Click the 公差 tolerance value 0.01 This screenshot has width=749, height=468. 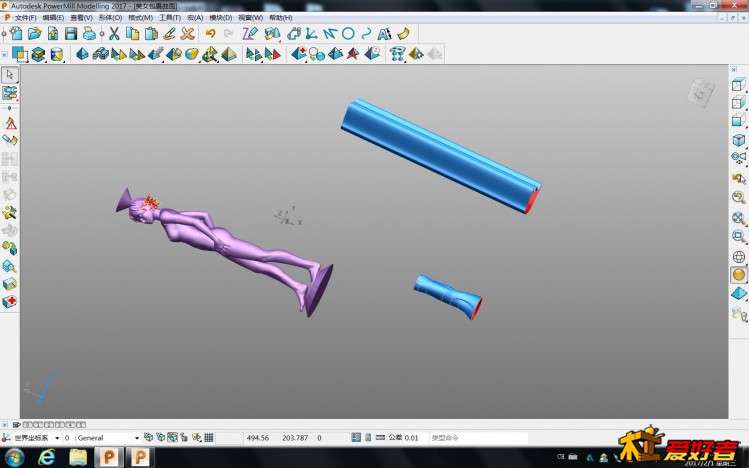411,437
